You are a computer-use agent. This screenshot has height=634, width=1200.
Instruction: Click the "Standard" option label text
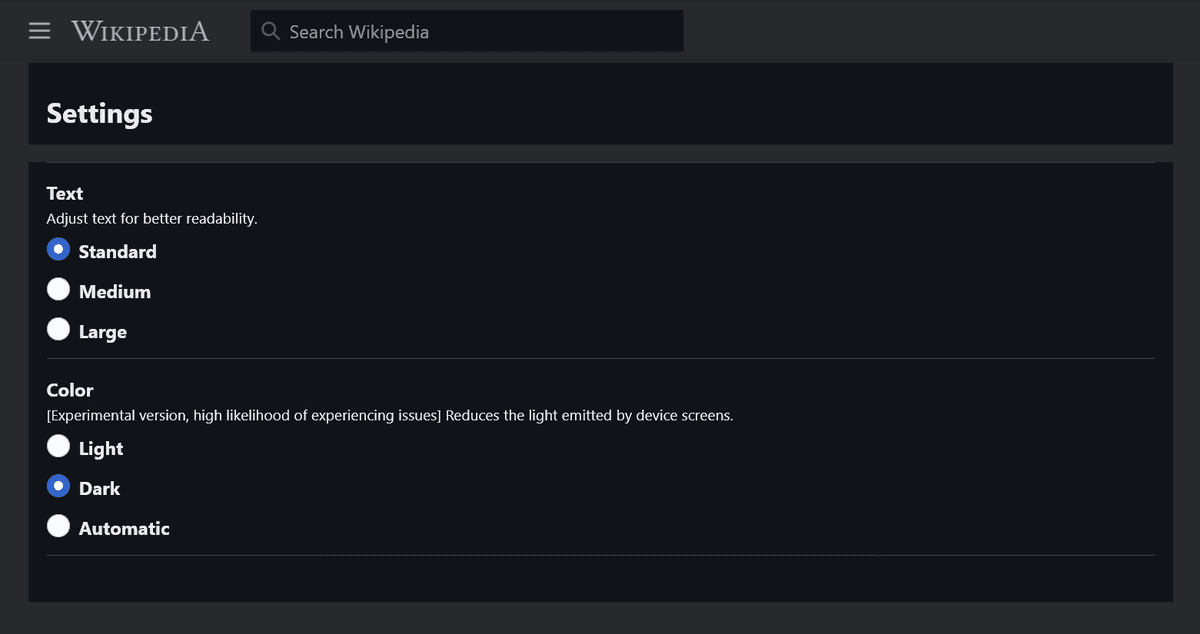tap(118, 252)
